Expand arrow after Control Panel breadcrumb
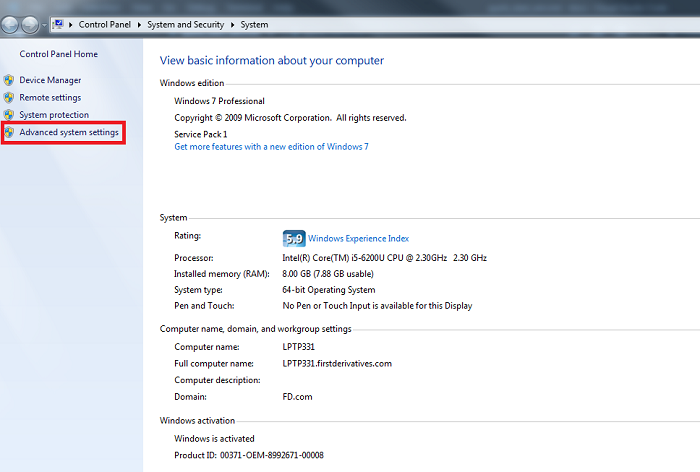This screenshot has height=472, width=700. (139, 25)
